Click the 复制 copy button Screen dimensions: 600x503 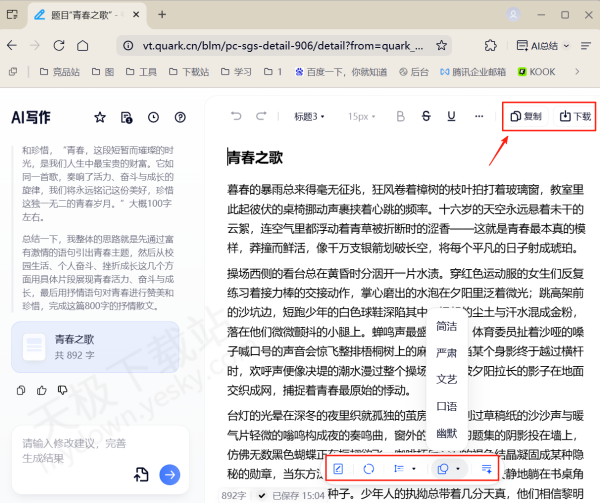coord(526,116)
